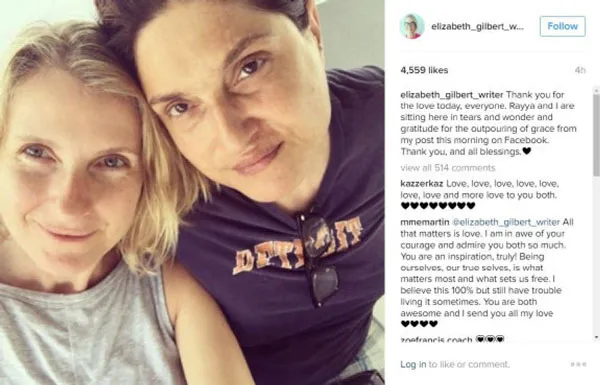
Task: Click the 4h post timestamp
Action: 580,70
